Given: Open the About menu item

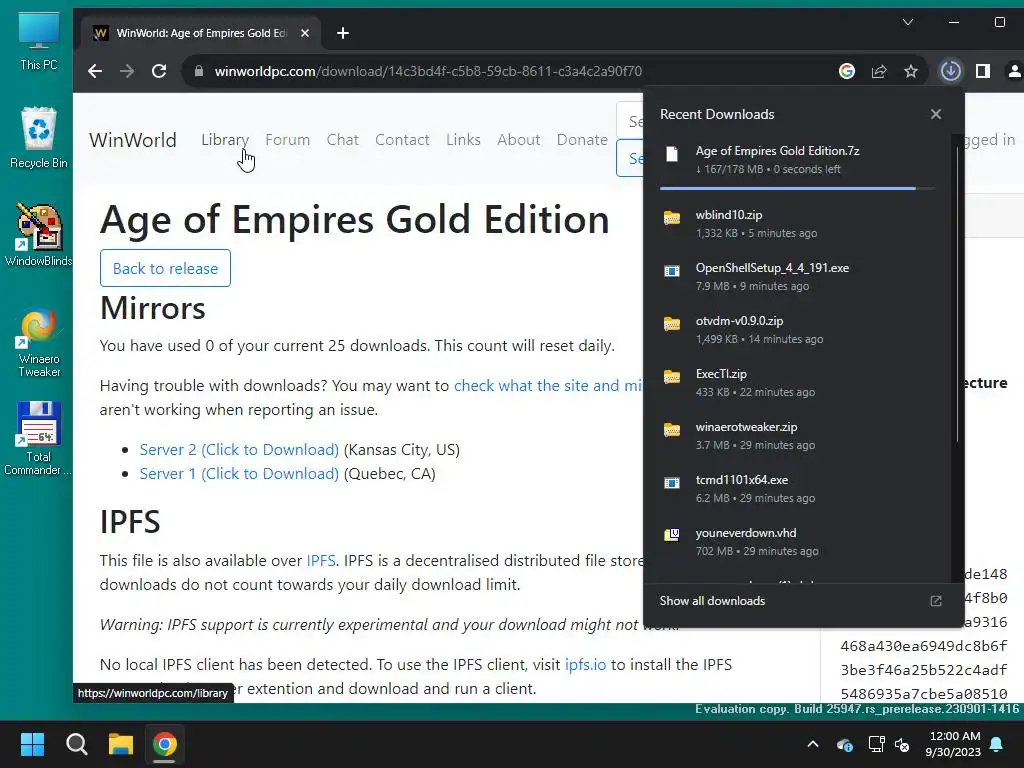Looking at the screenshot, I should click(519, 140).
